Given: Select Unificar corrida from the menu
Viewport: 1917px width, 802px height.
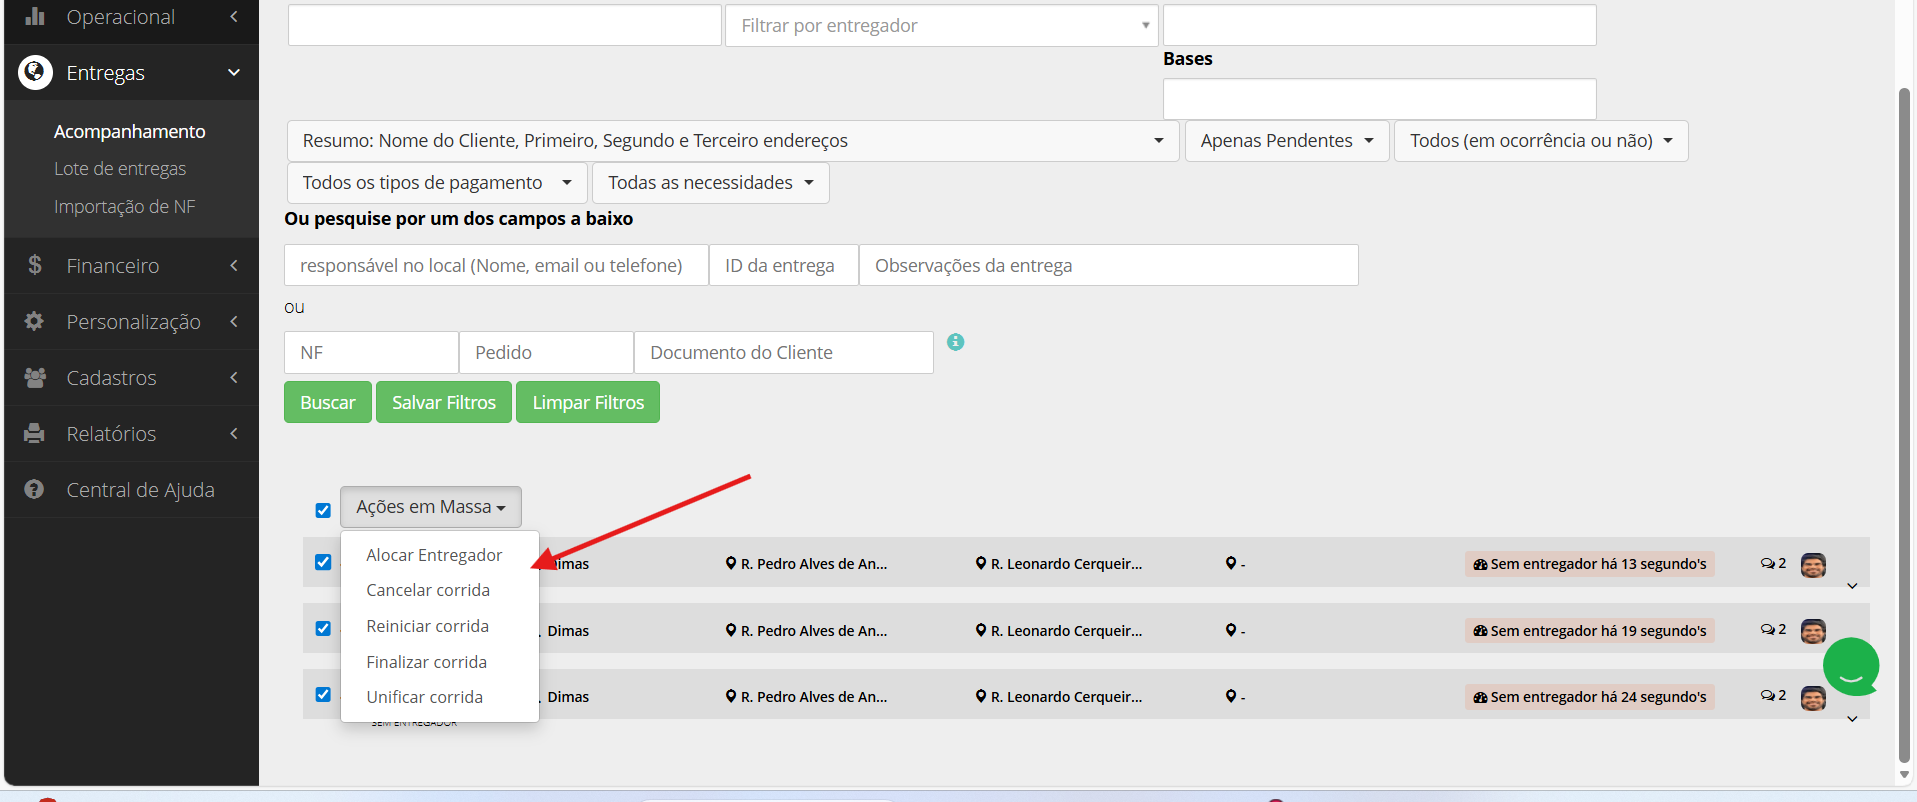Looking at the screenshot, I should 424,697.
